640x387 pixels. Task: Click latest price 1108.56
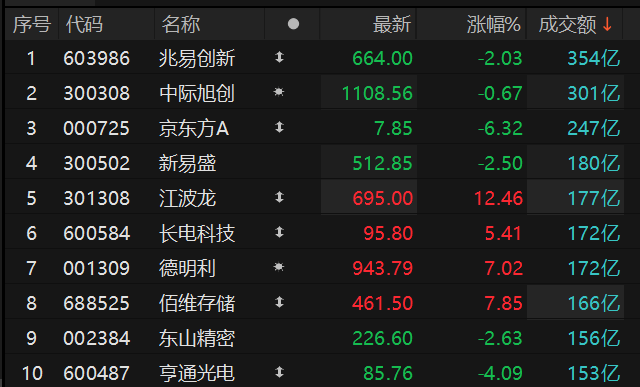tap(378, 93)
